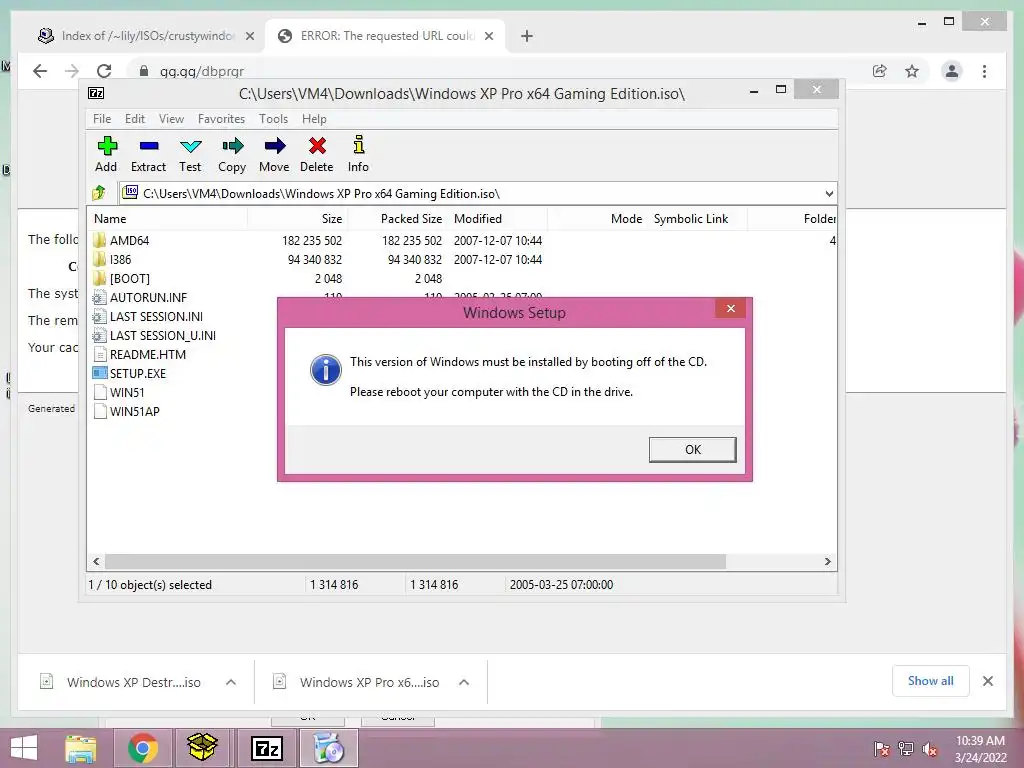
Task: Expand options for Windows XP Destr...iso
Action: (x=231, y=682)
